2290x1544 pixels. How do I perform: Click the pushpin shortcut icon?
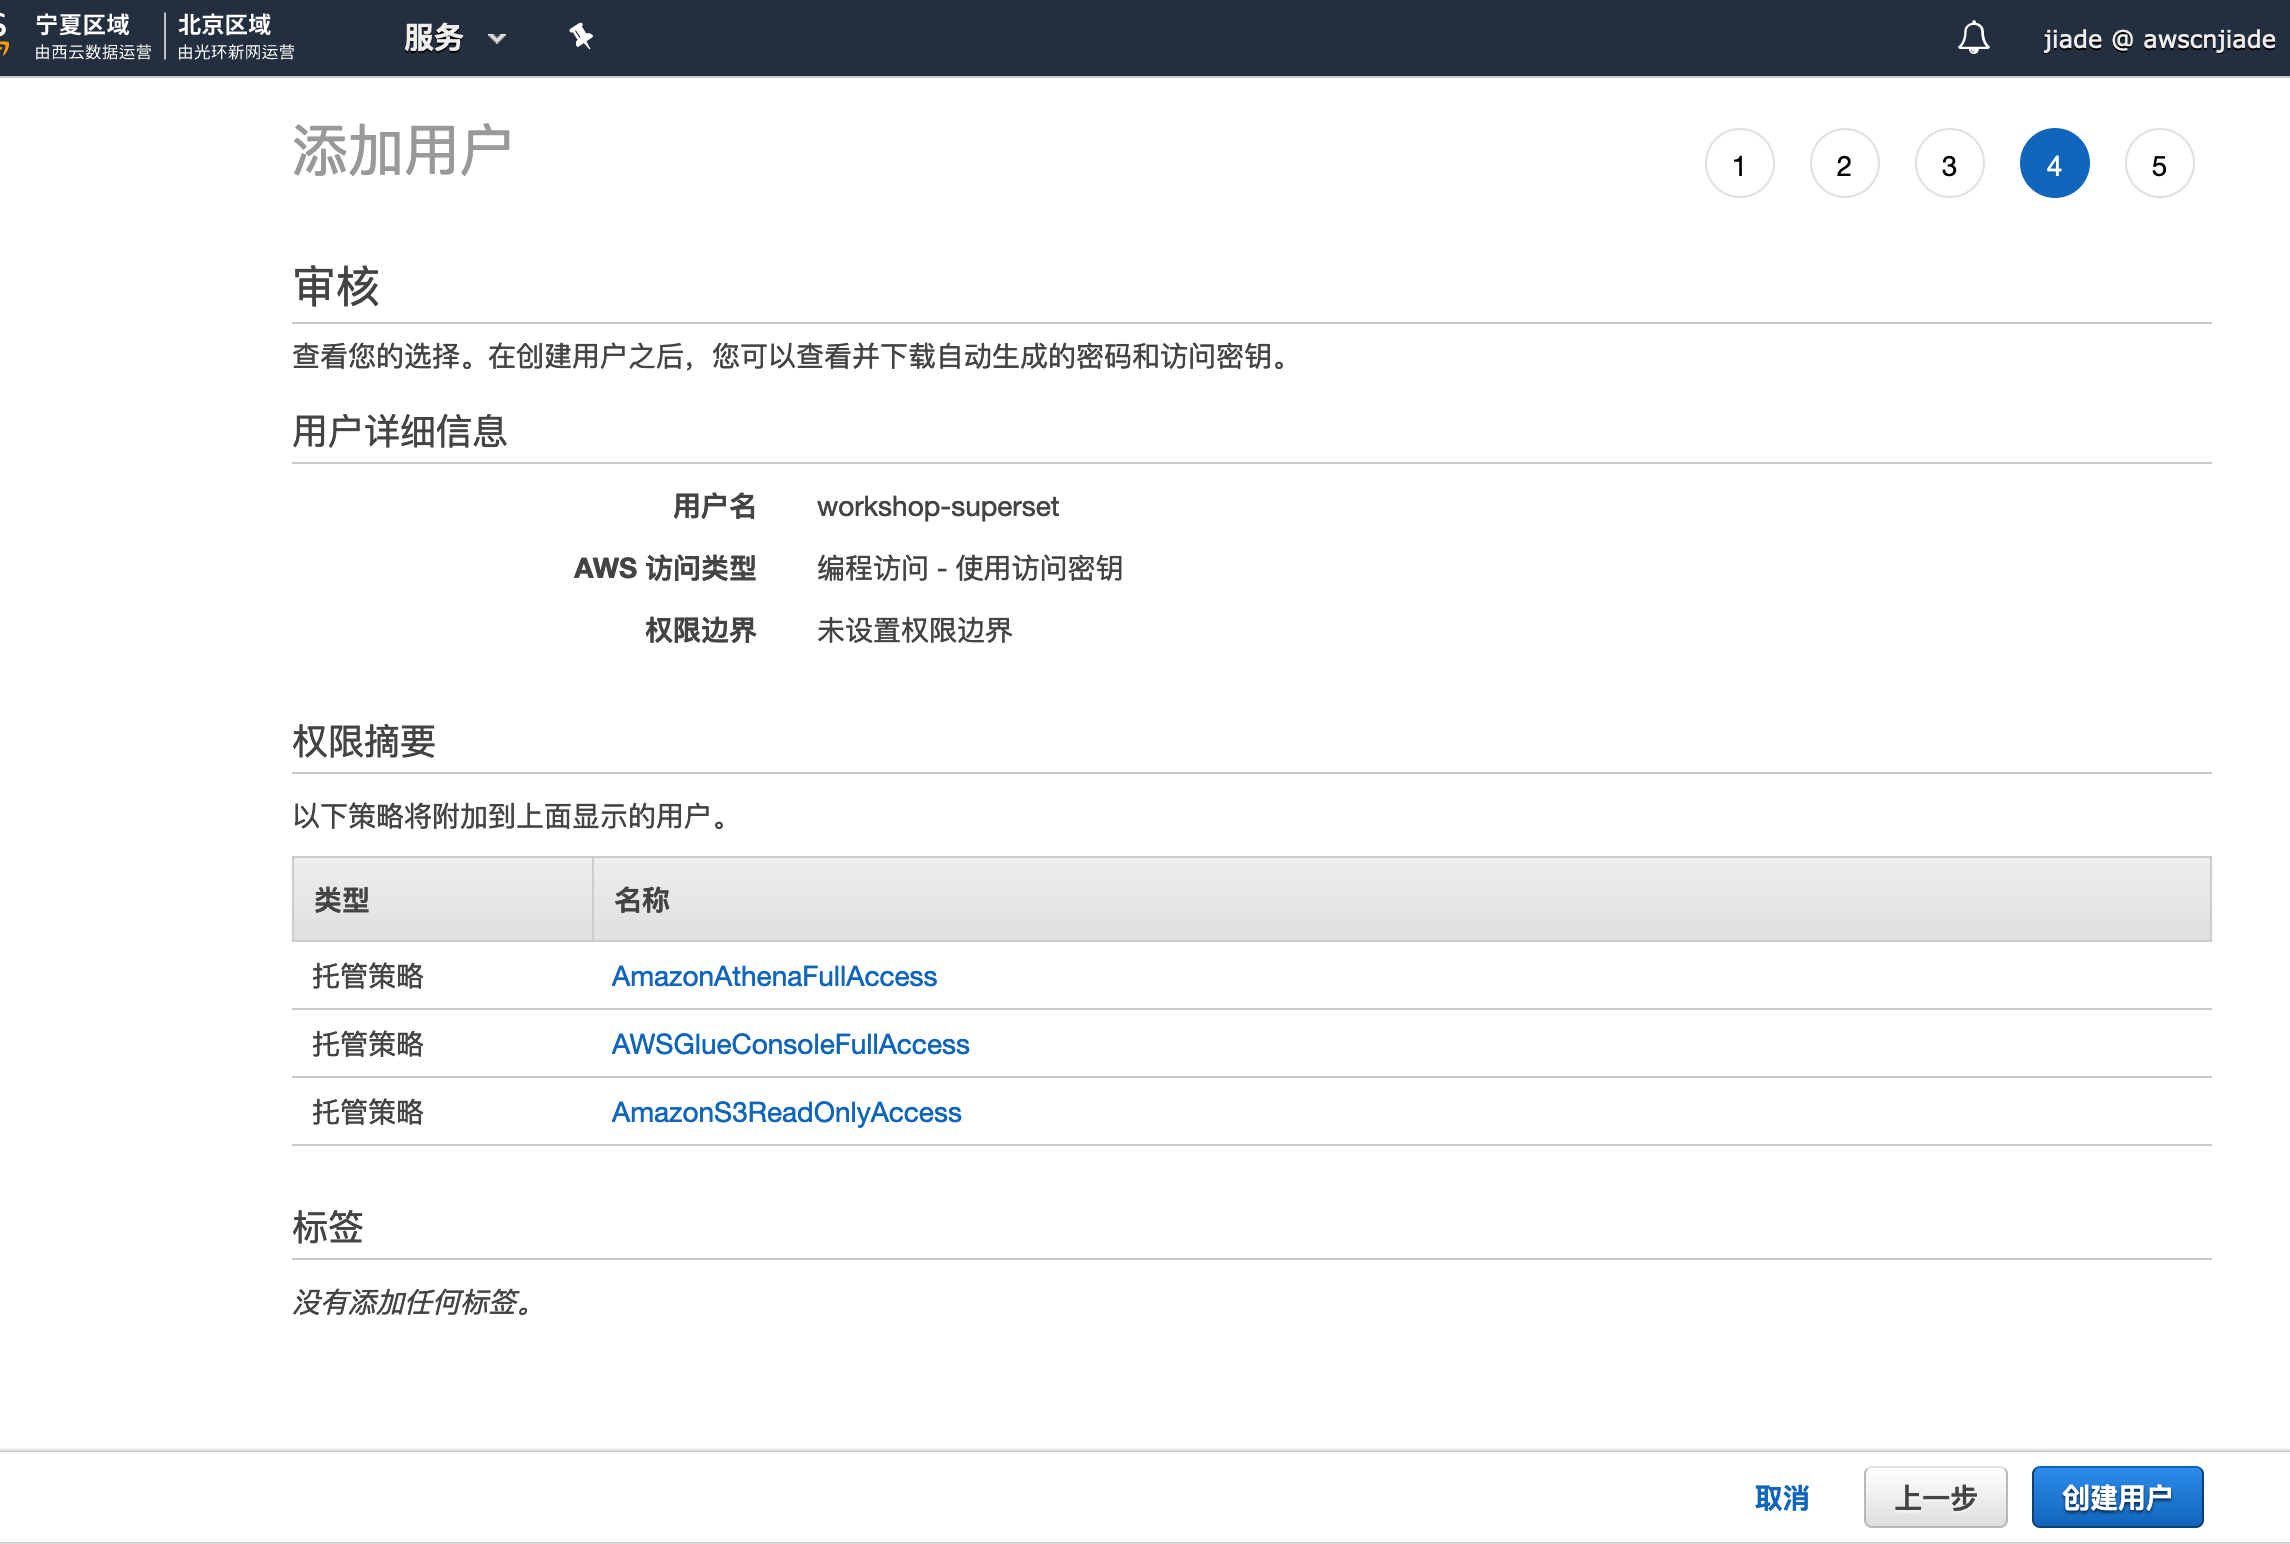click(x=581, y=37)
